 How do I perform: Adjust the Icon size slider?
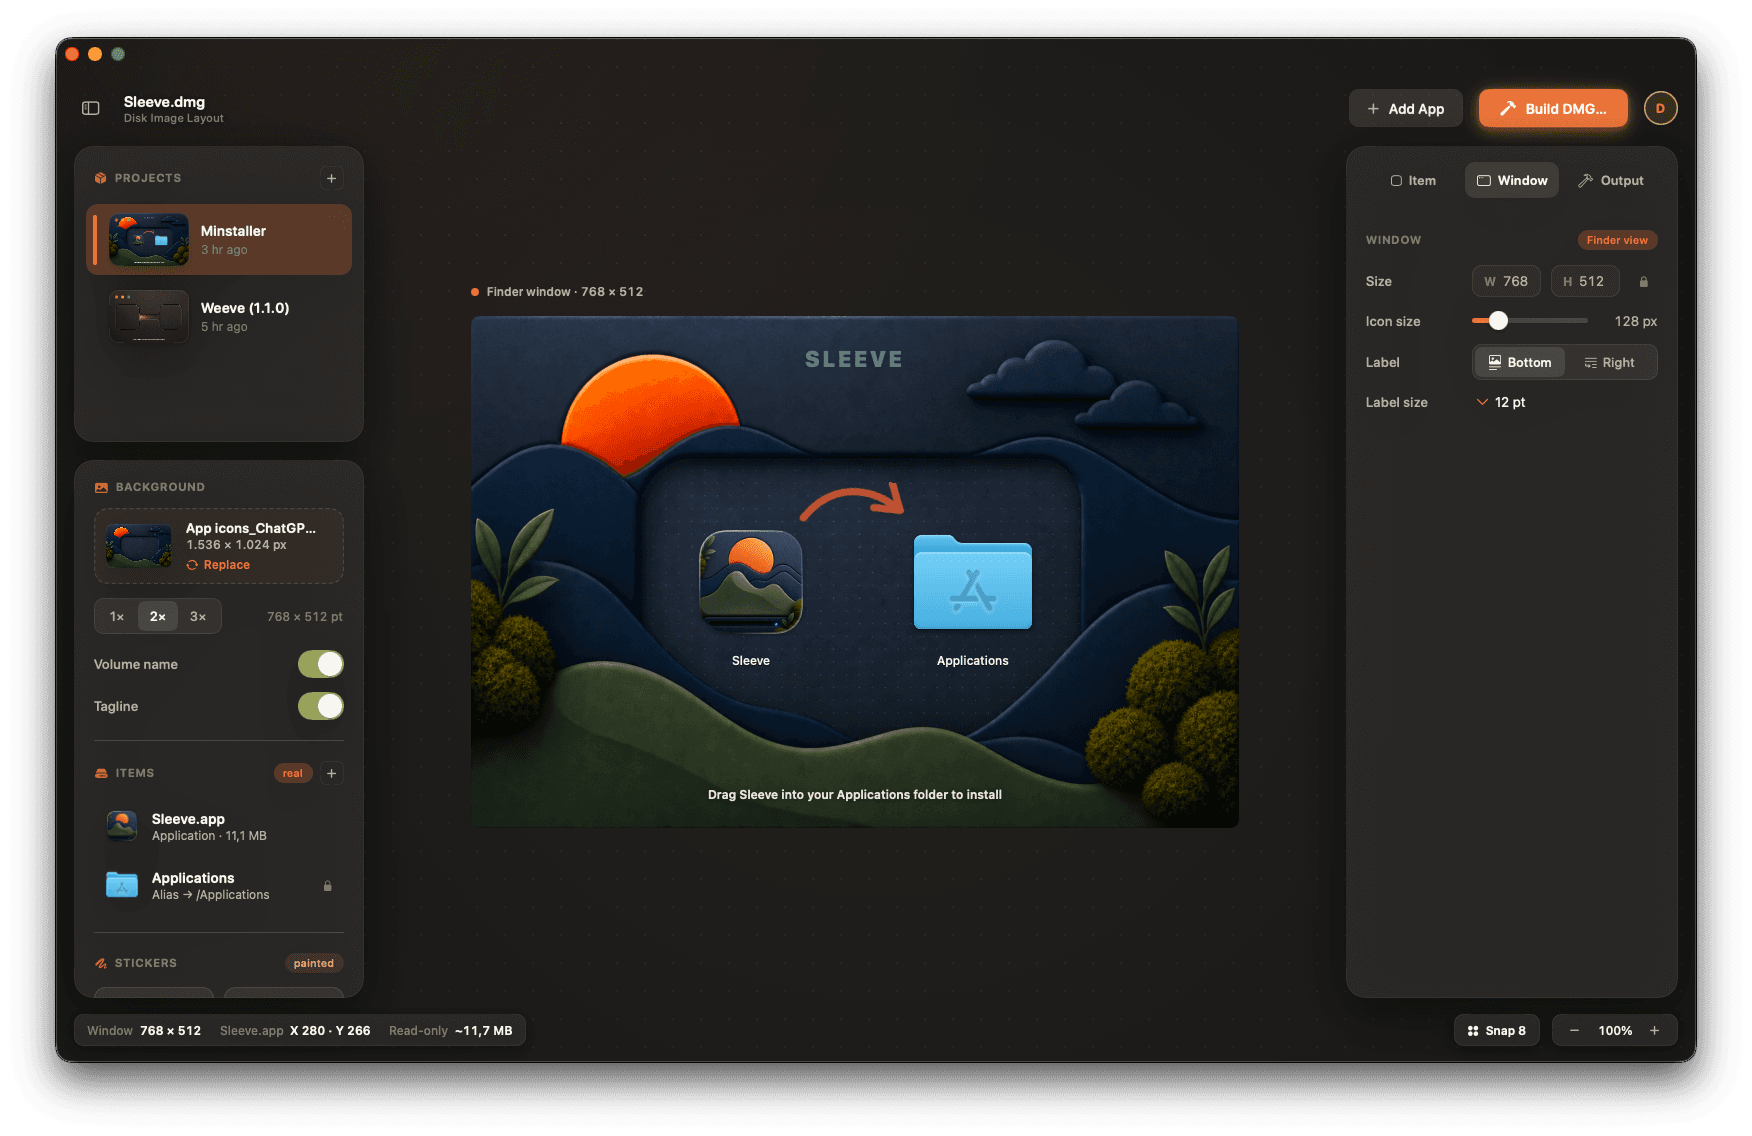pos(1498,321)
